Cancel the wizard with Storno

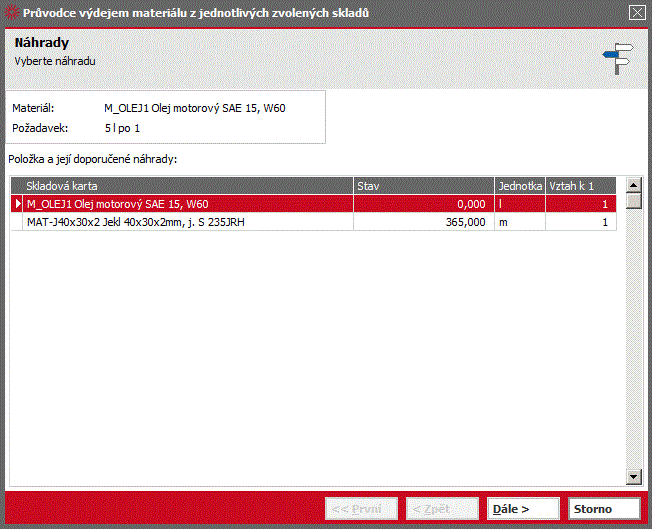point(604,509)
